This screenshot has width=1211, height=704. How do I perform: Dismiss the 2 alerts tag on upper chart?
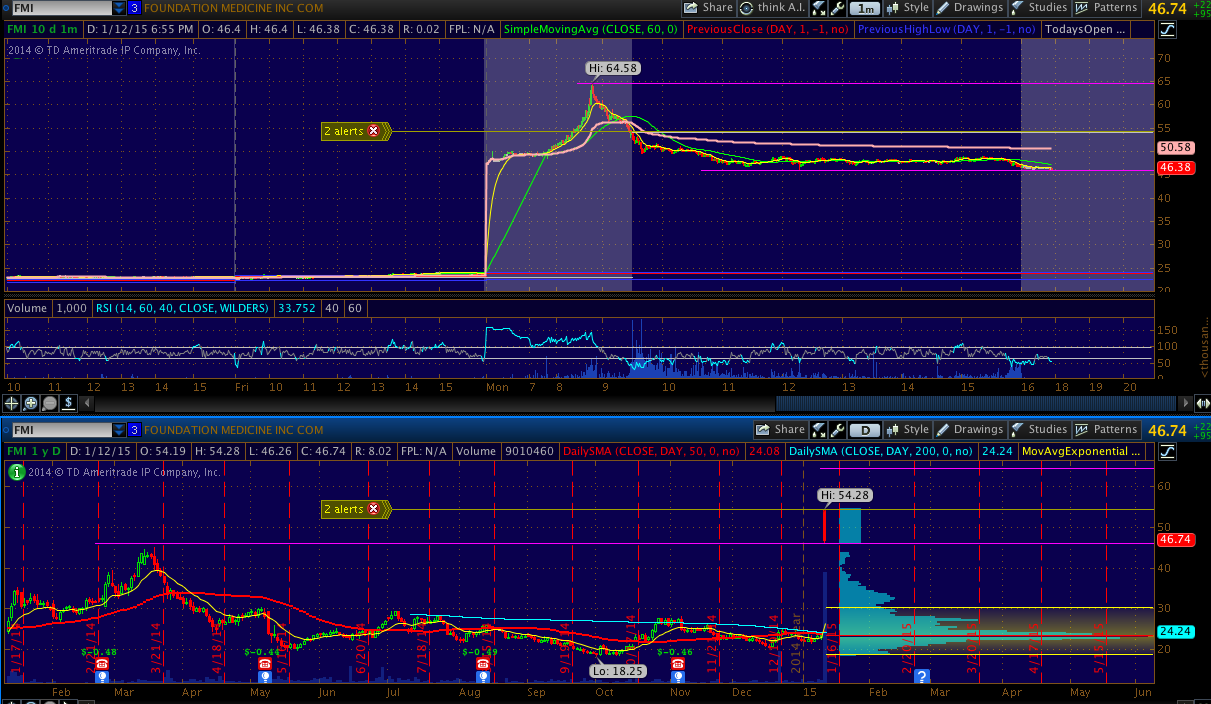coord(374,131)
